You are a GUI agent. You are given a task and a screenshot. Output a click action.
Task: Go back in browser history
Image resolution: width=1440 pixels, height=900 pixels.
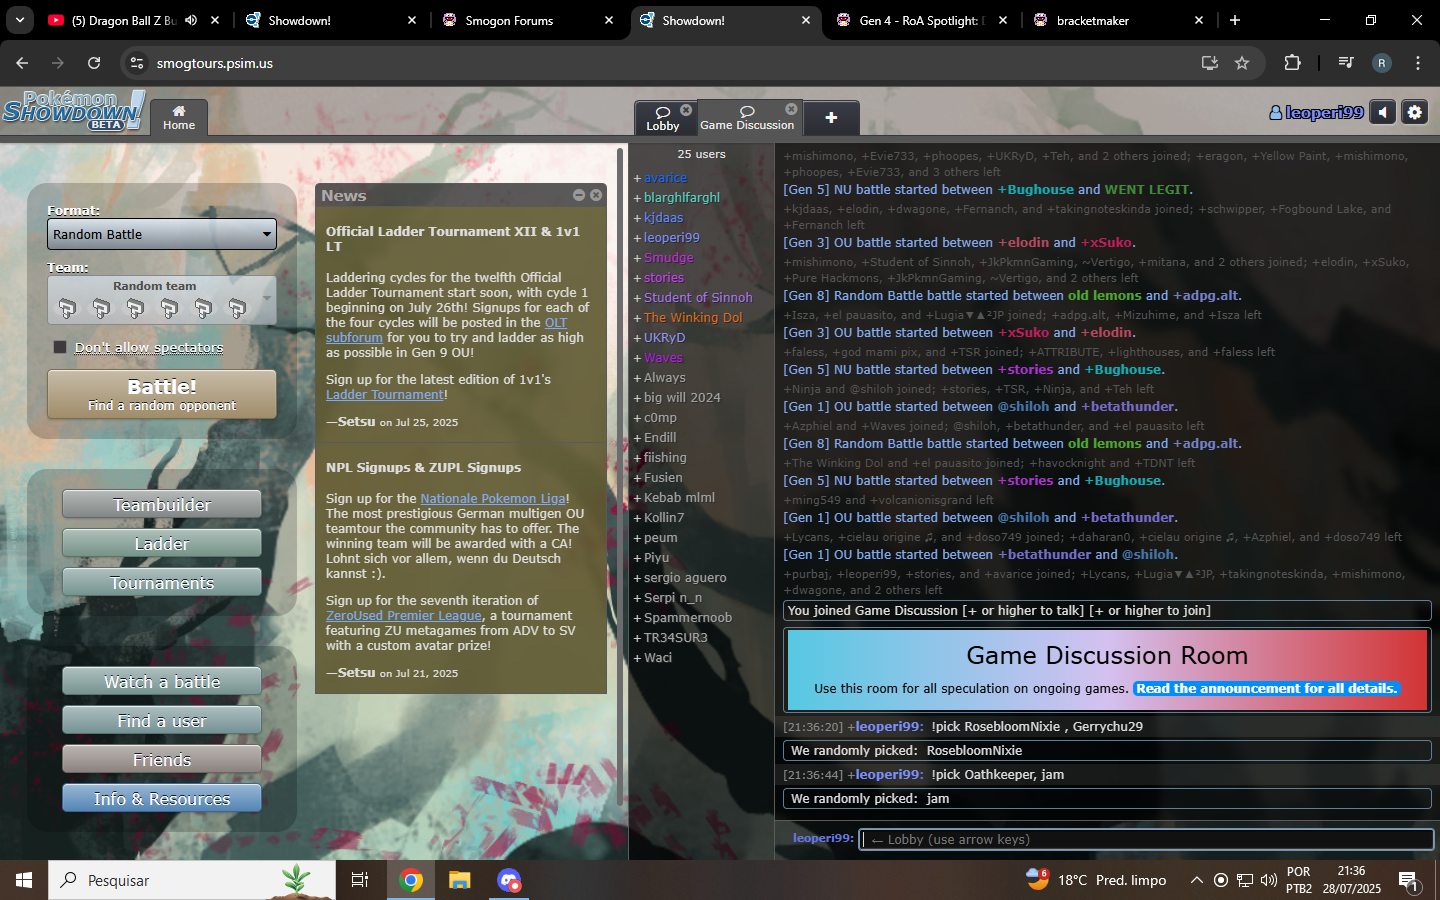point(22,63)
